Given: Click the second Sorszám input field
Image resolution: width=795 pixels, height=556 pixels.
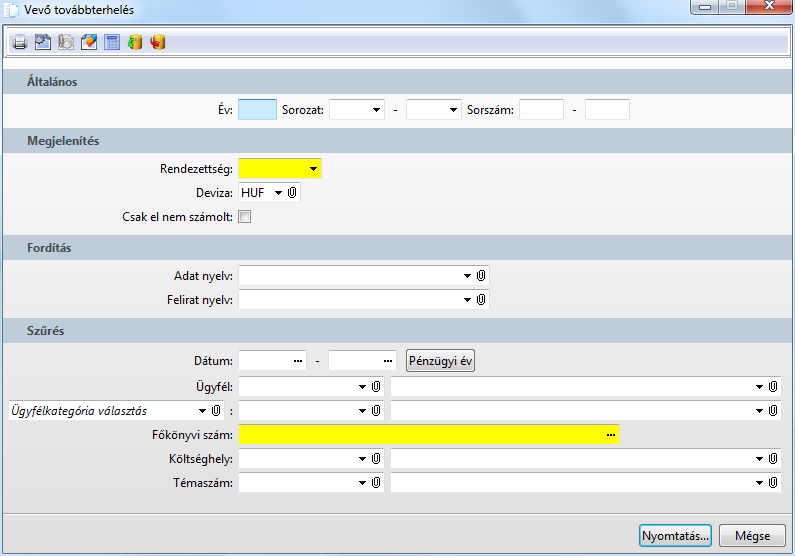Looking at the screenshot, I should [x=607, y=109].
